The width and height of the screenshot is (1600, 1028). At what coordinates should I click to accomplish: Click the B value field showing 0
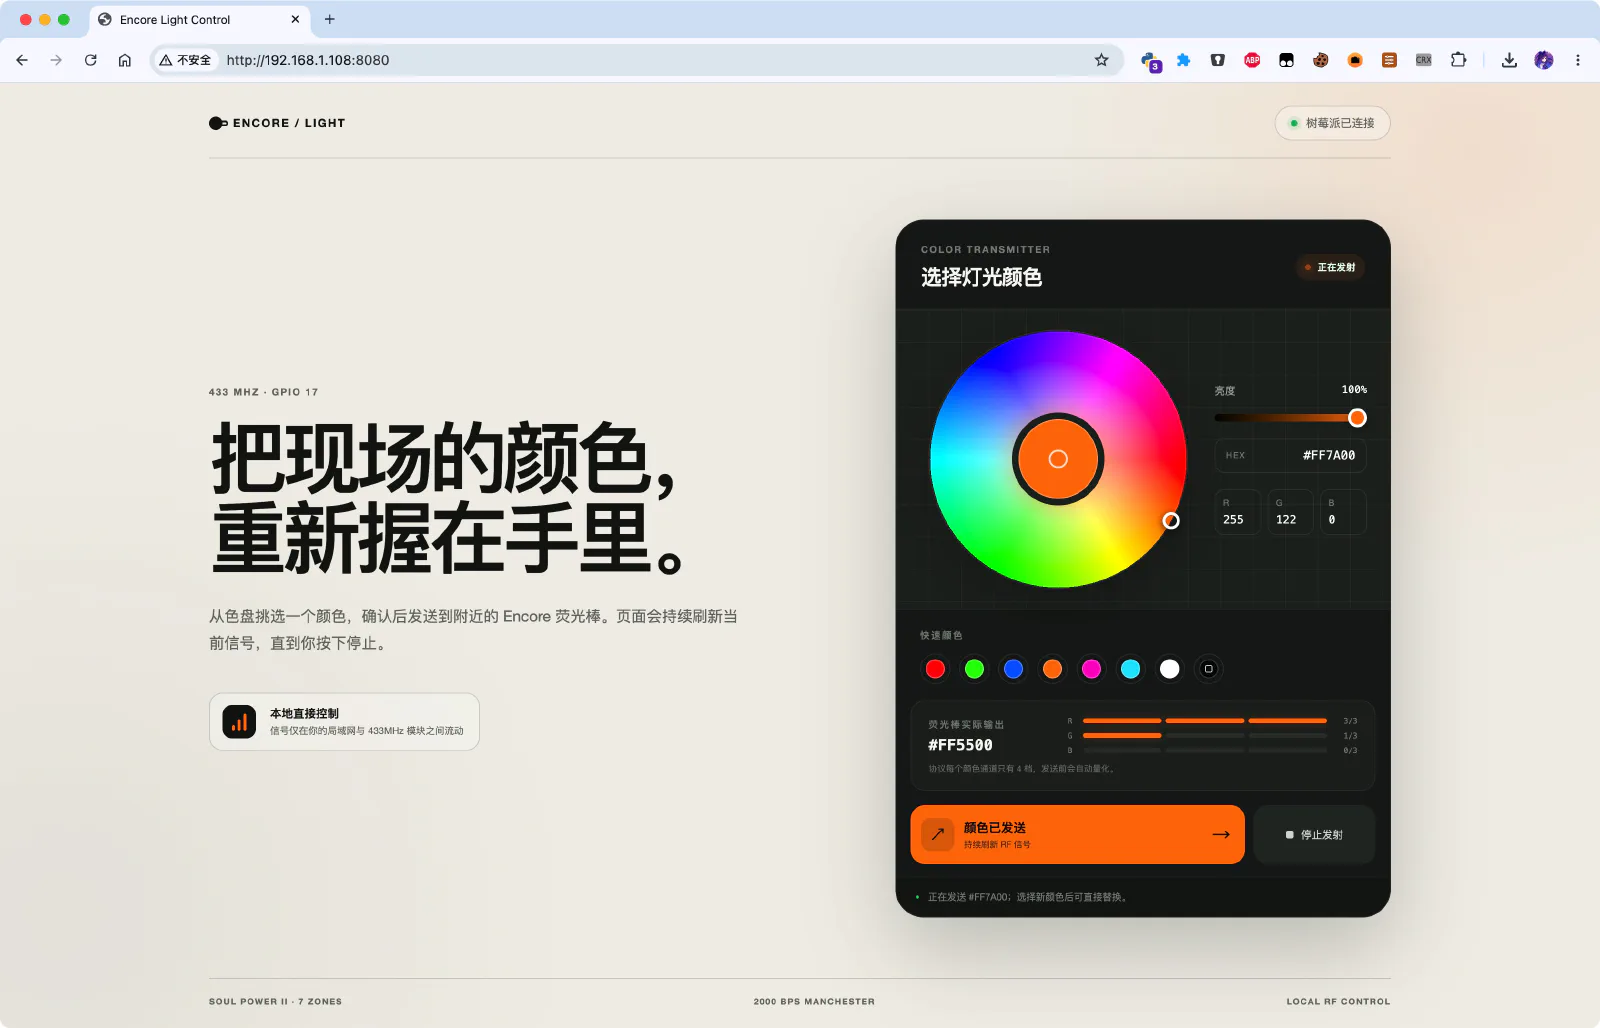click(x=1343, y=512)
